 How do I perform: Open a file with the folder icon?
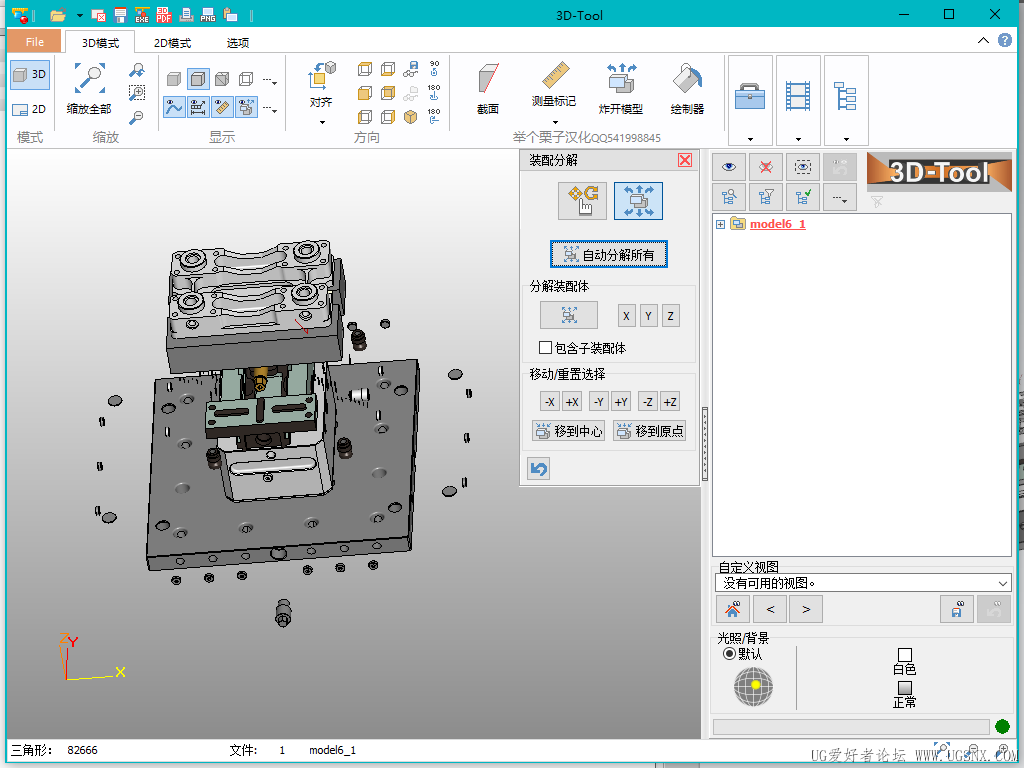[58, 15]
